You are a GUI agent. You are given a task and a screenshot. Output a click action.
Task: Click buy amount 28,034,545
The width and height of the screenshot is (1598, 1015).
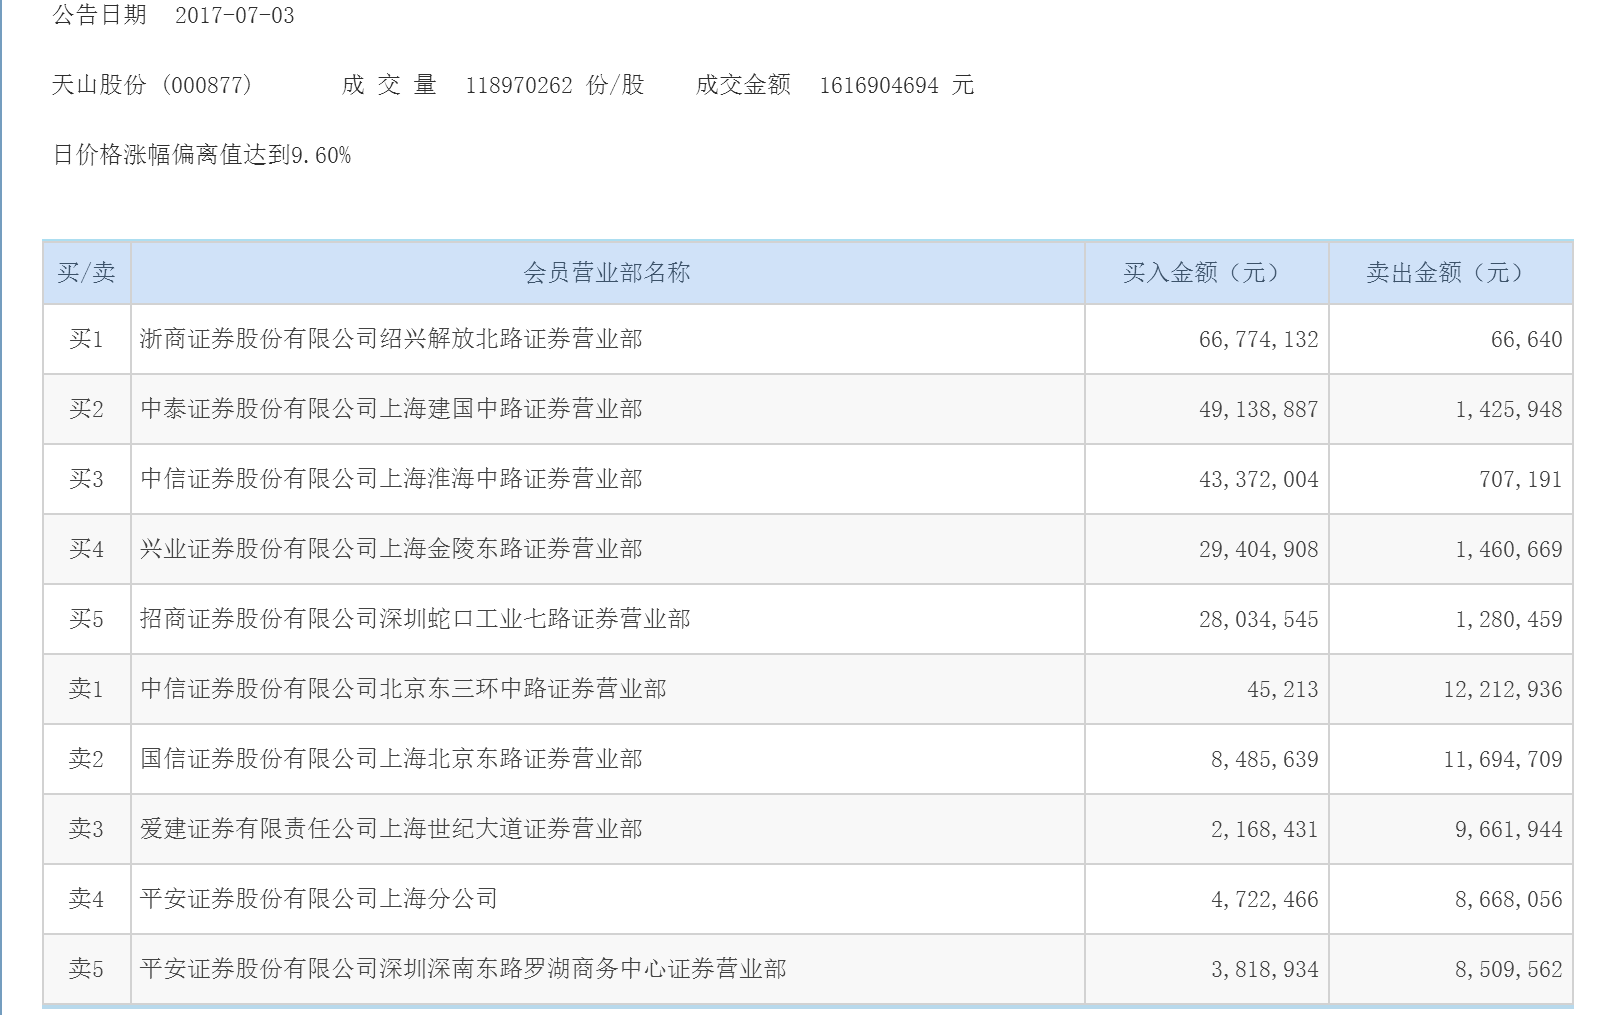(1259, 620)
